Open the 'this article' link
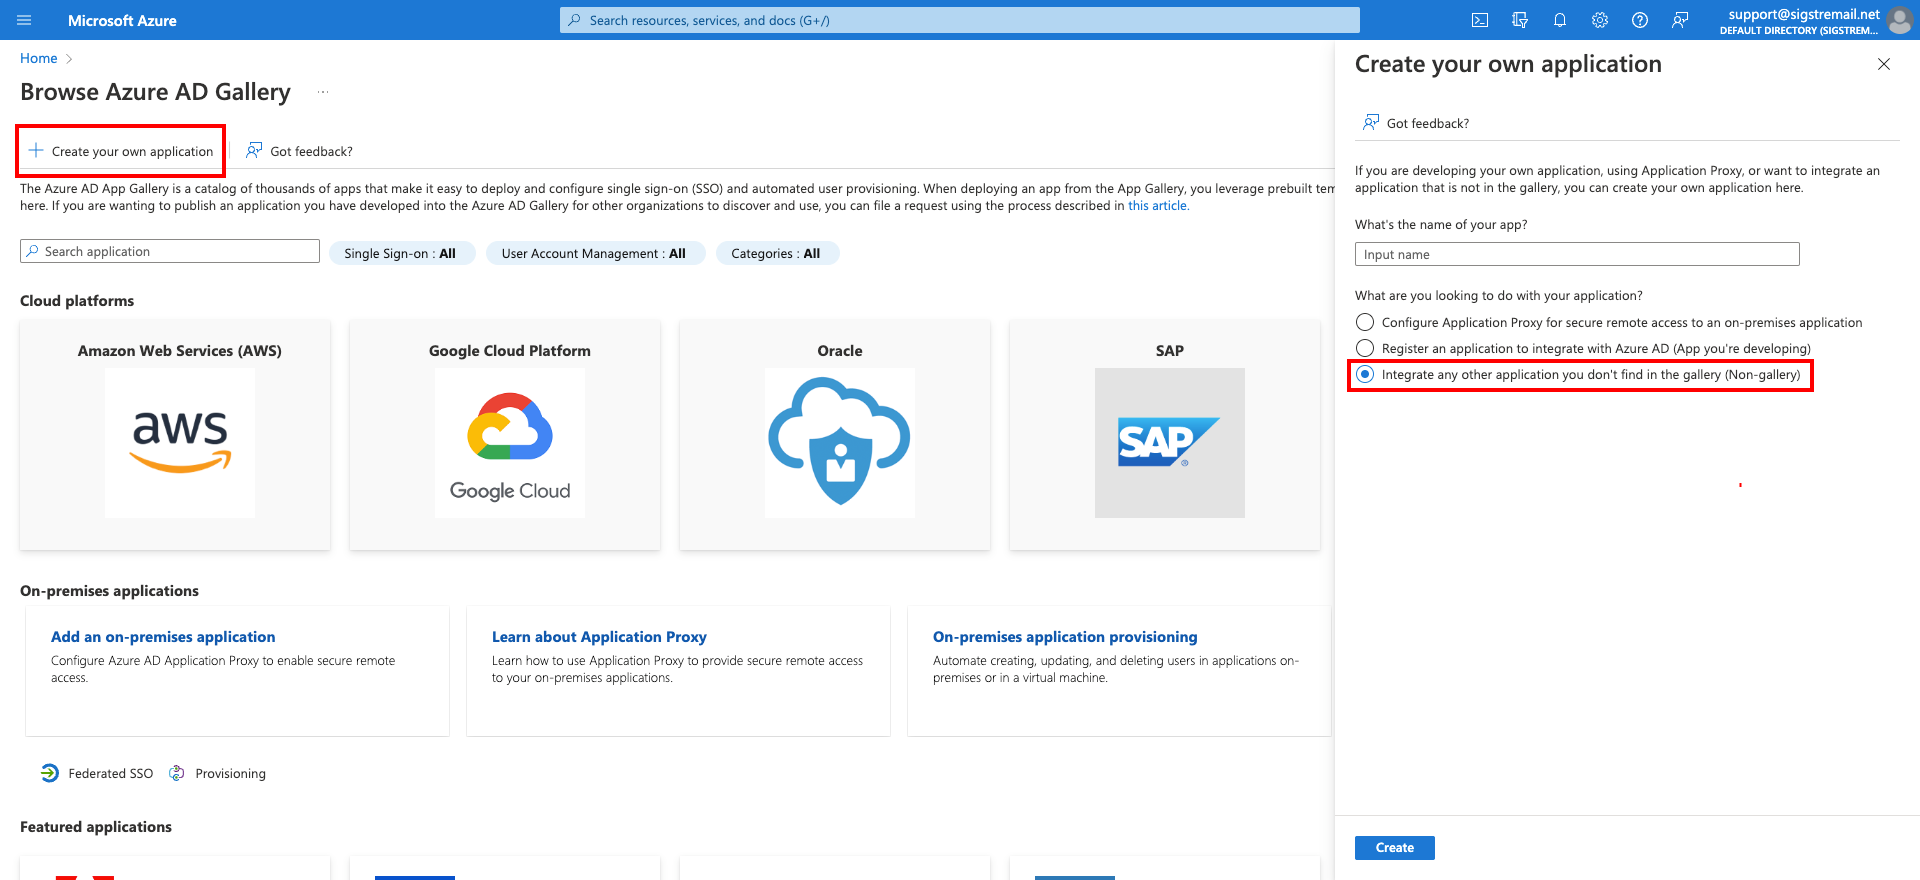 (x=1158, y=206)
